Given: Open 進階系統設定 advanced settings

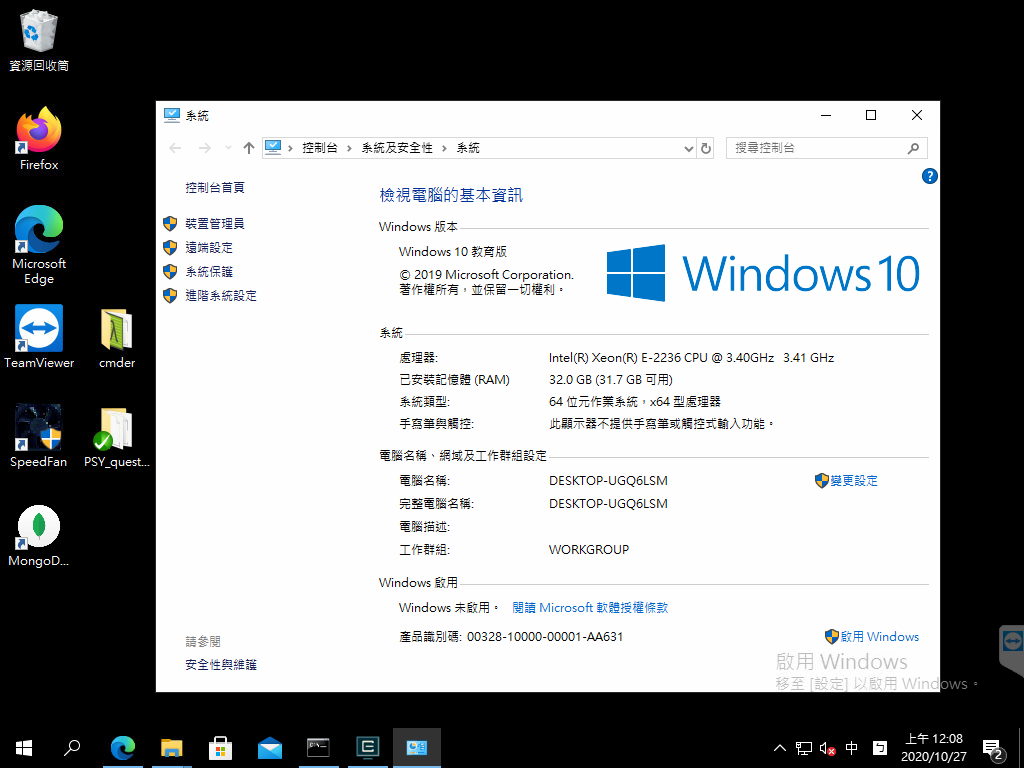Looking at the screenshot, I should (221, 295).
